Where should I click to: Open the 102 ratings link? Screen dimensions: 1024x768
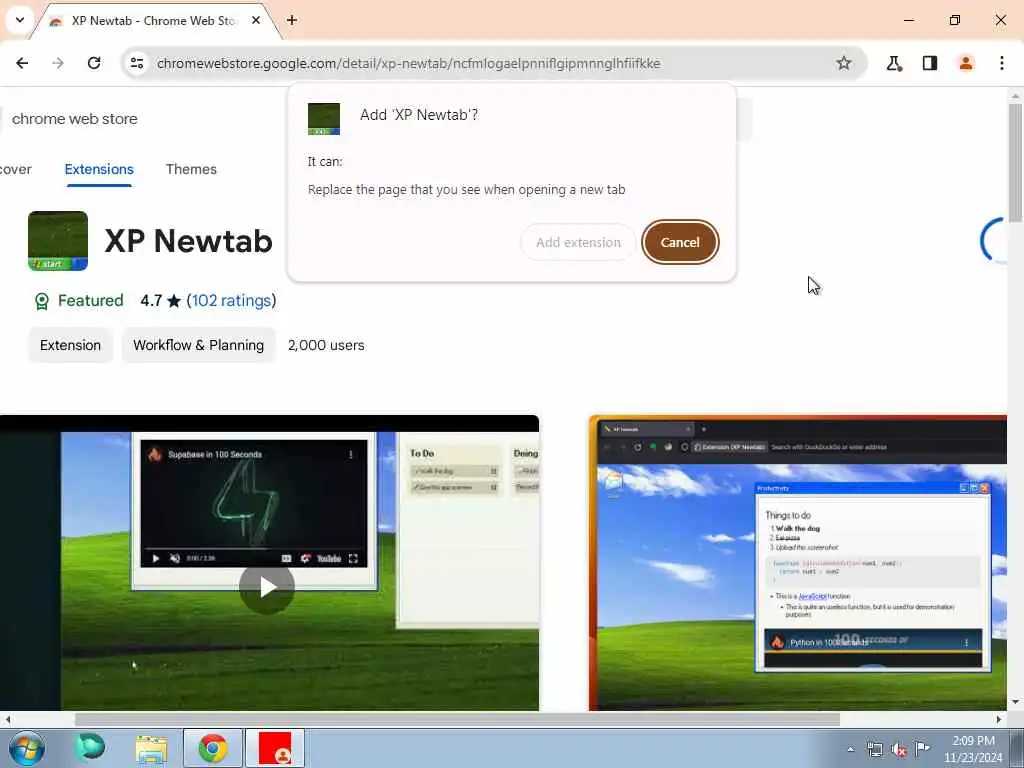click(x=231, y=300)
